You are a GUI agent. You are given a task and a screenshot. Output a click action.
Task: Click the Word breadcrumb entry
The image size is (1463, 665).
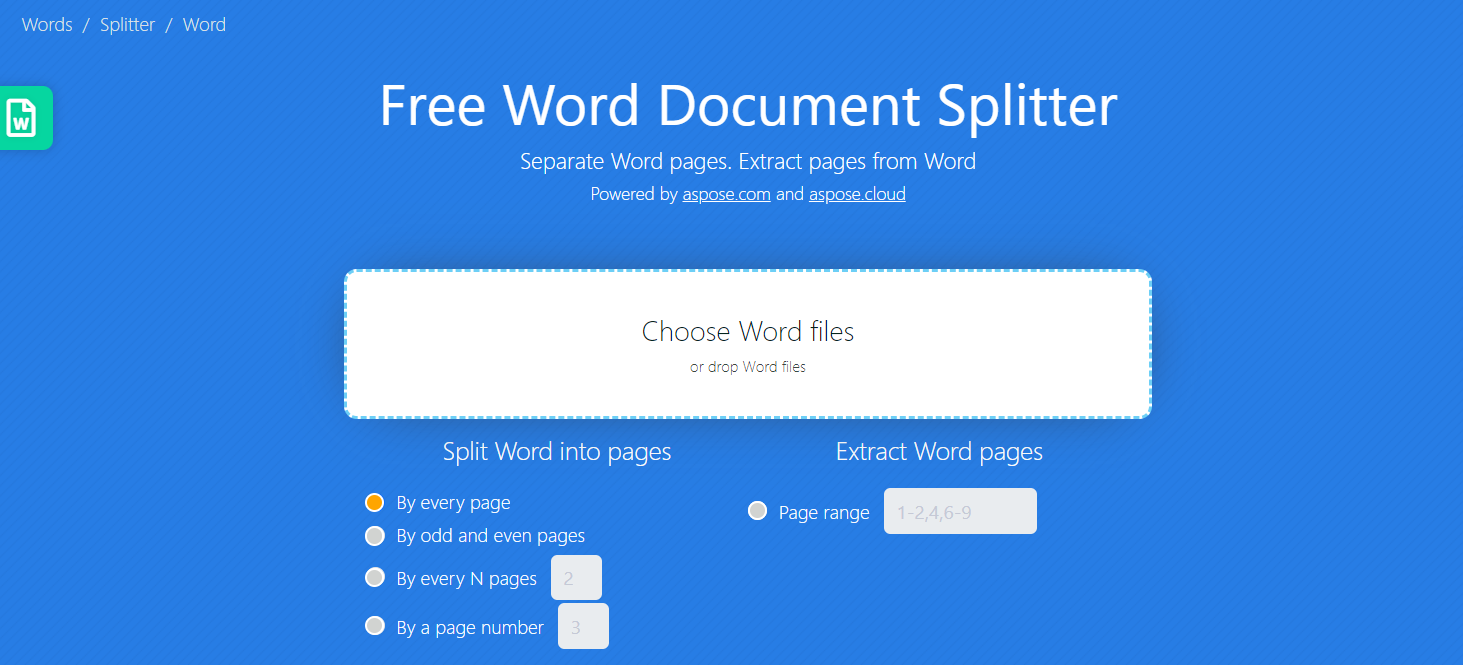204,24
